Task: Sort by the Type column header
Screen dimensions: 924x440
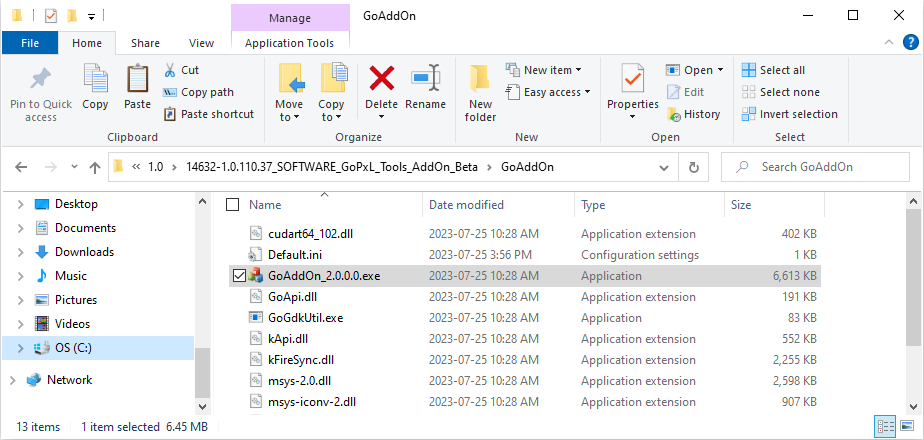Action: (x=593, y=205)
